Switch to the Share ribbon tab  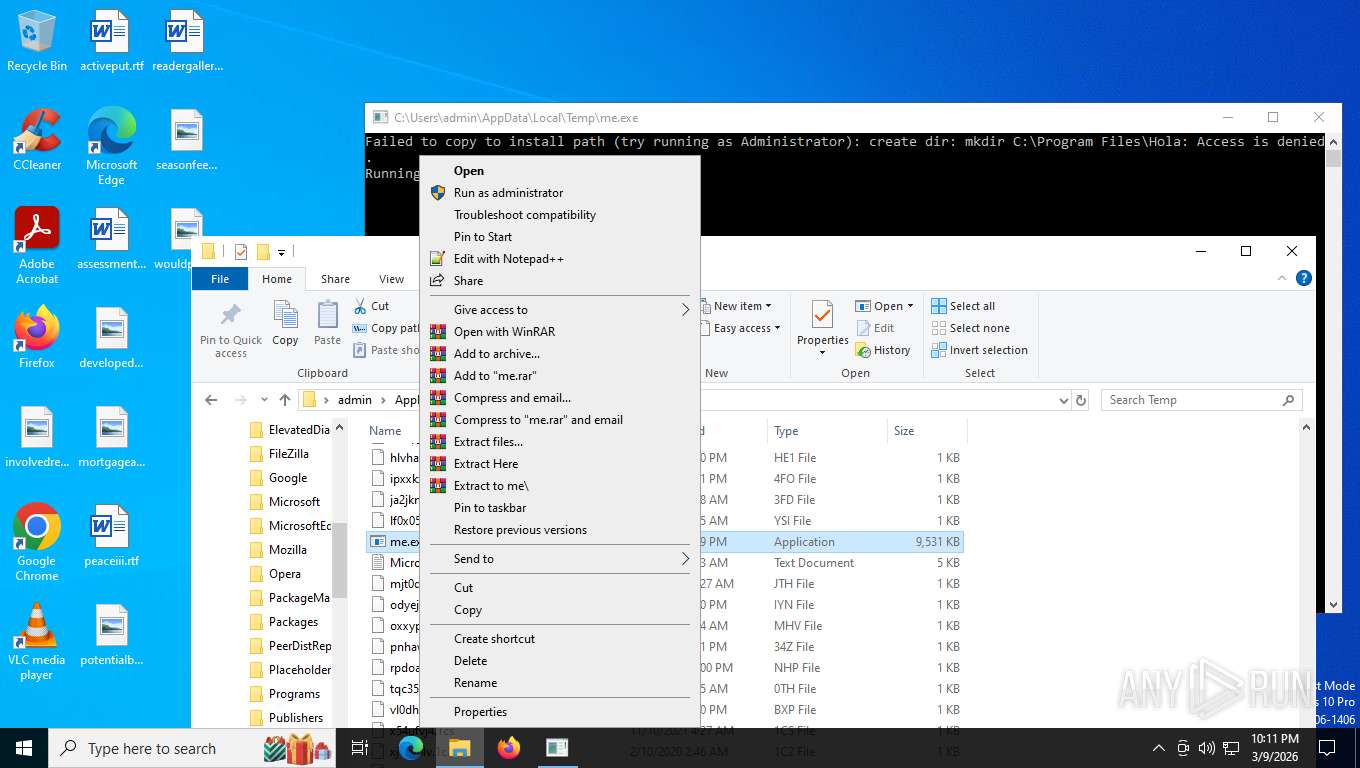(x=335, y=279)
